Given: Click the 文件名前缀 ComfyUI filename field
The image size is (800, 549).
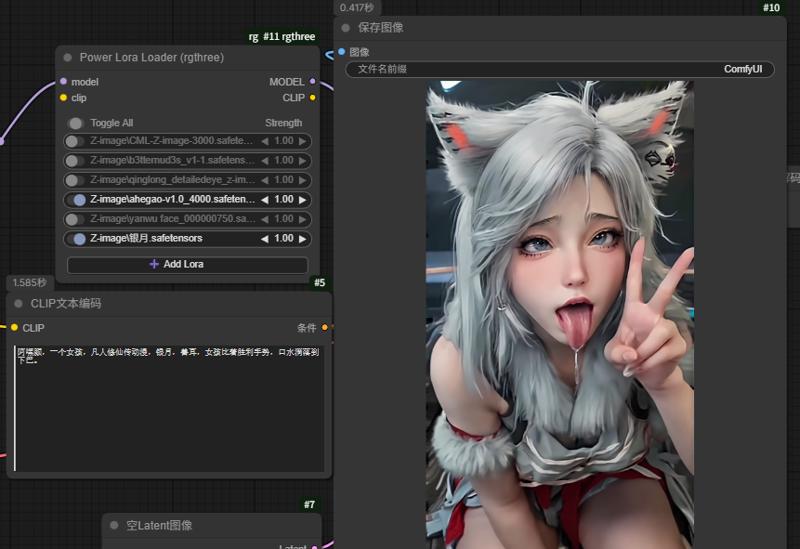Looking at the screenshot, I should pos(560,70).
